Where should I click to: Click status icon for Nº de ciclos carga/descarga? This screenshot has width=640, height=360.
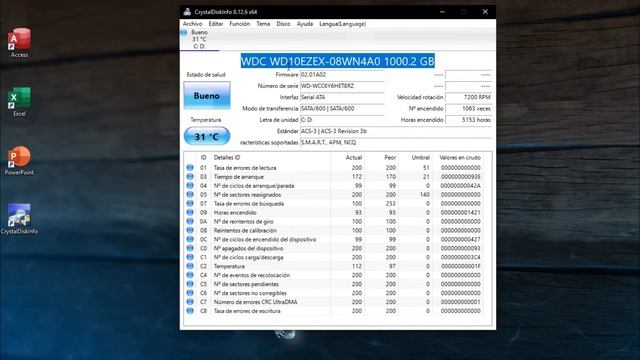pos(190,257)
